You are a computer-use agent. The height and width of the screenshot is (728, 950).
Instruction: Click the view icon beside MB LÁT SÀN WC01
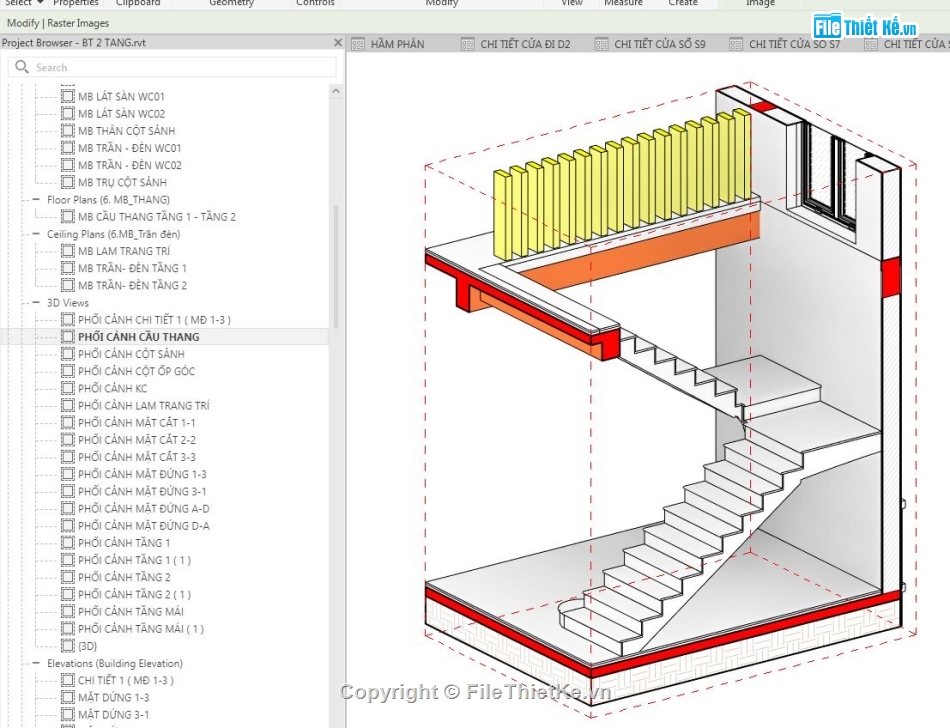click(x=68, y=96)
